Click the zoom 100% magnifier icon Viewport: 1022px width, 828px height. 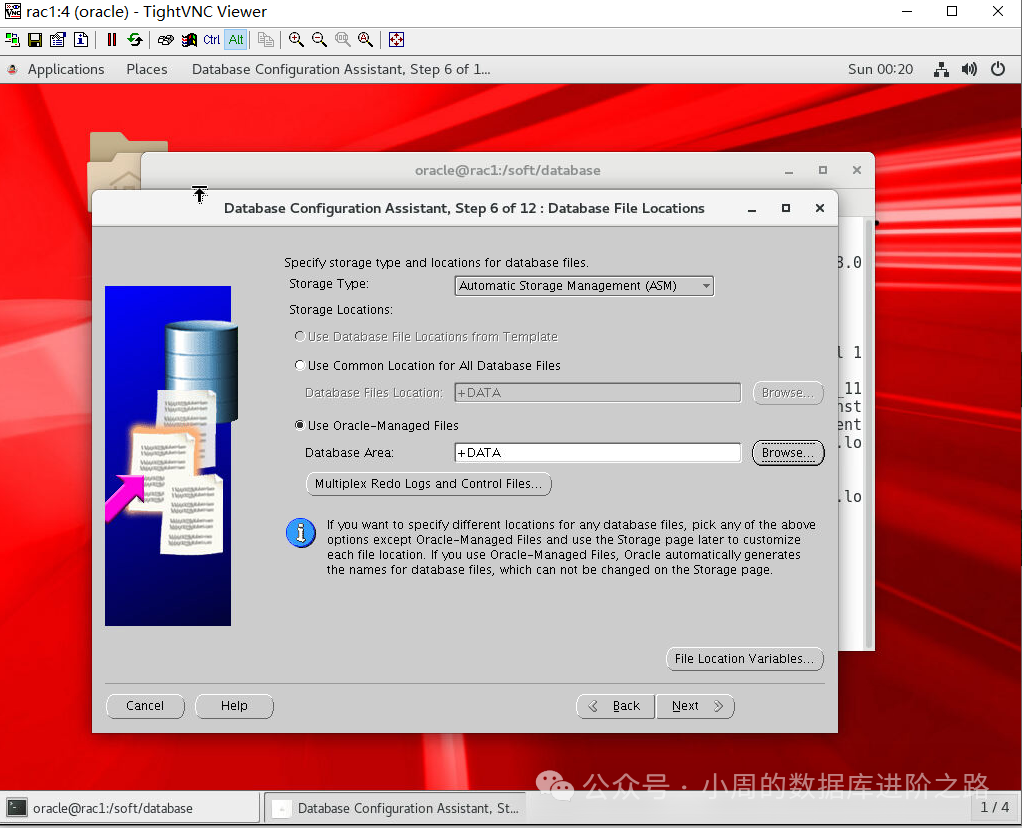pyautogui.click(x=342, y=40)
